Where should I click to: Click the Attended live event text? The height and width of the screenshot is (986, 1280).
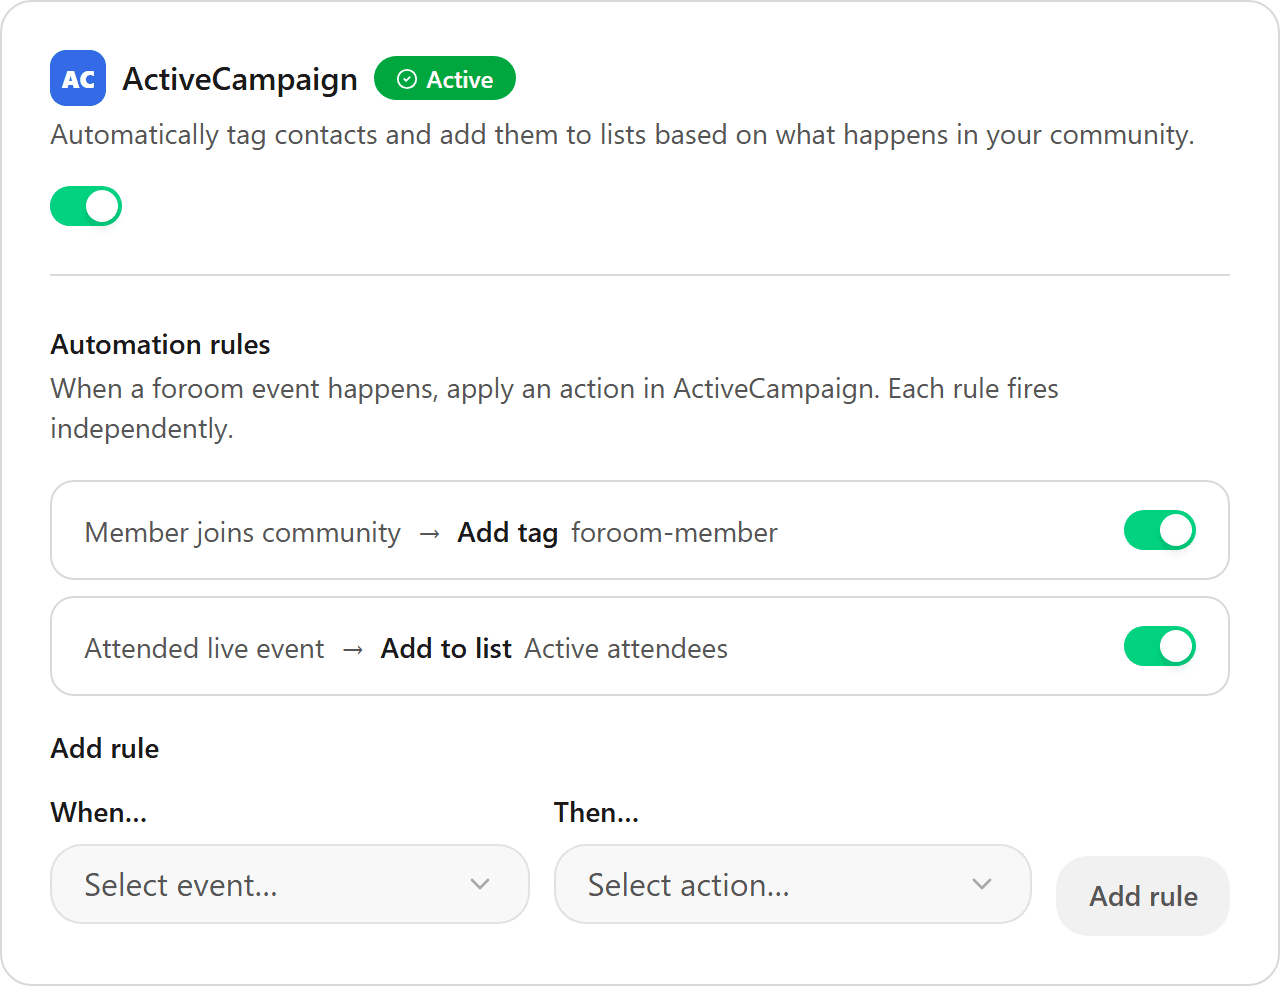[x=204, y=648]
